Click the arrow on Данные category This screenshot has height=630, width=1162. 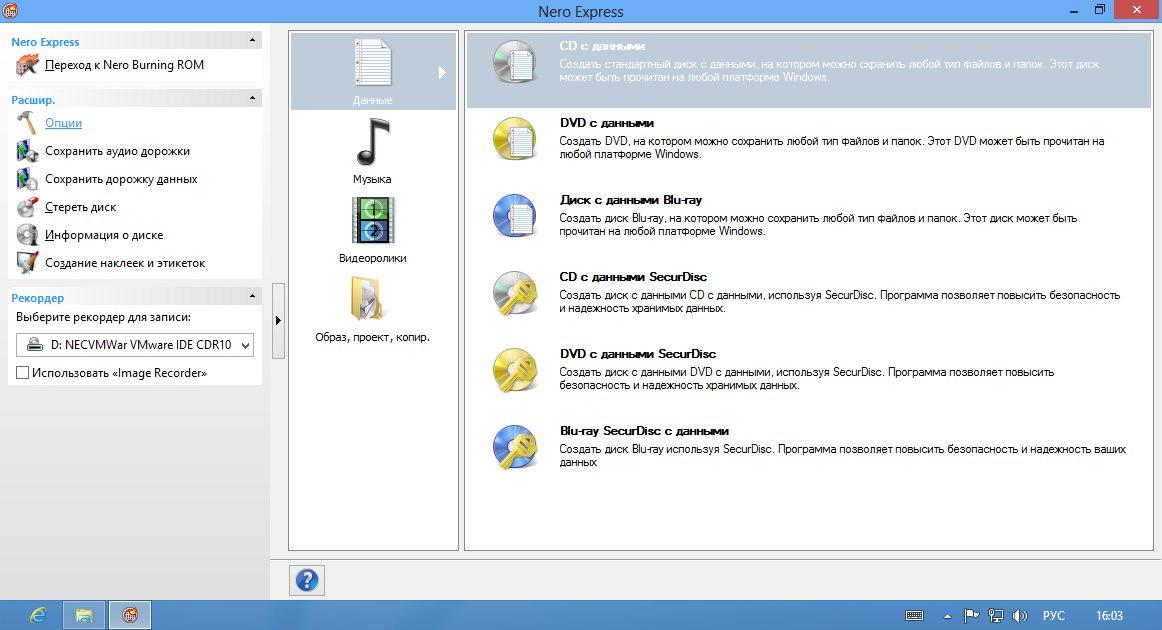[x=442, y=73]
